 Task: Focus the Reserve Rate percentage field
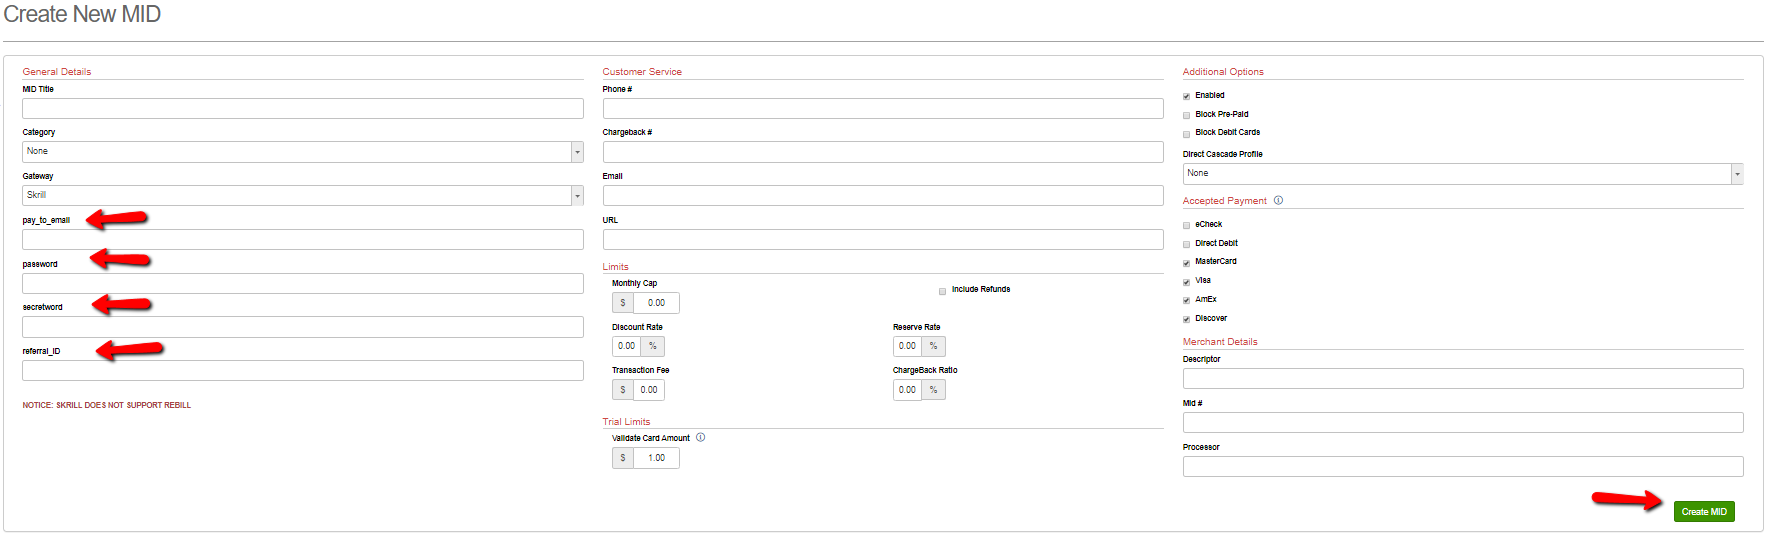coord(907,346)
